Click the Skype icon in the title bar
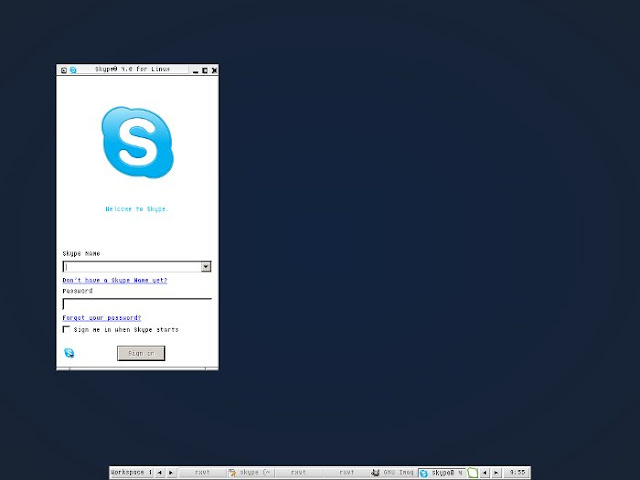Viewport: 640px width, 480px height. tap(73, 70)
